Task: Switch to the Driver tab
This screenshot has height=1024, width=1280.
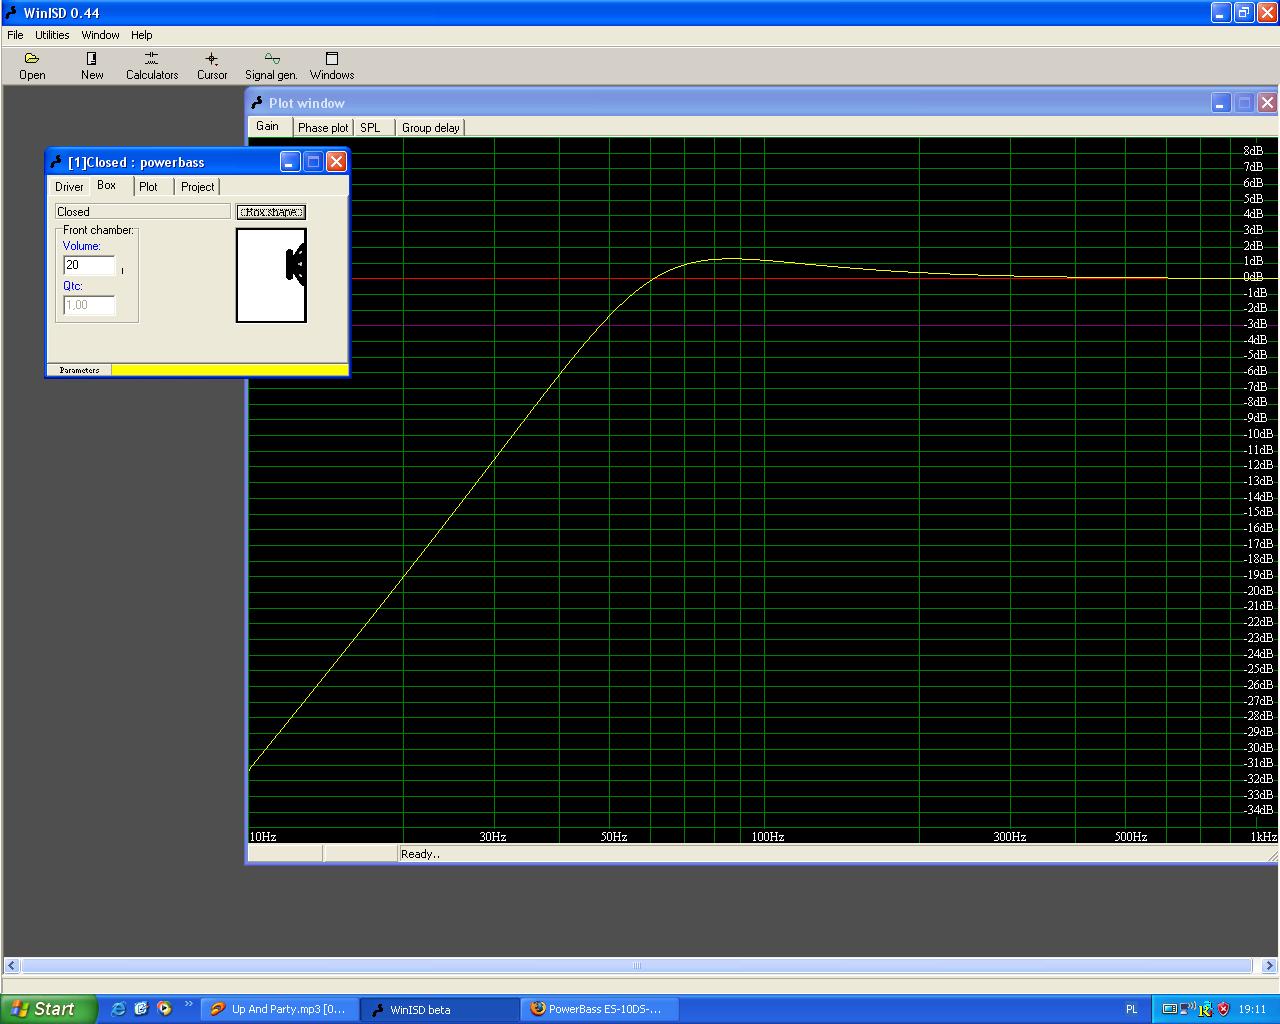Action: [x=69, y=187]
